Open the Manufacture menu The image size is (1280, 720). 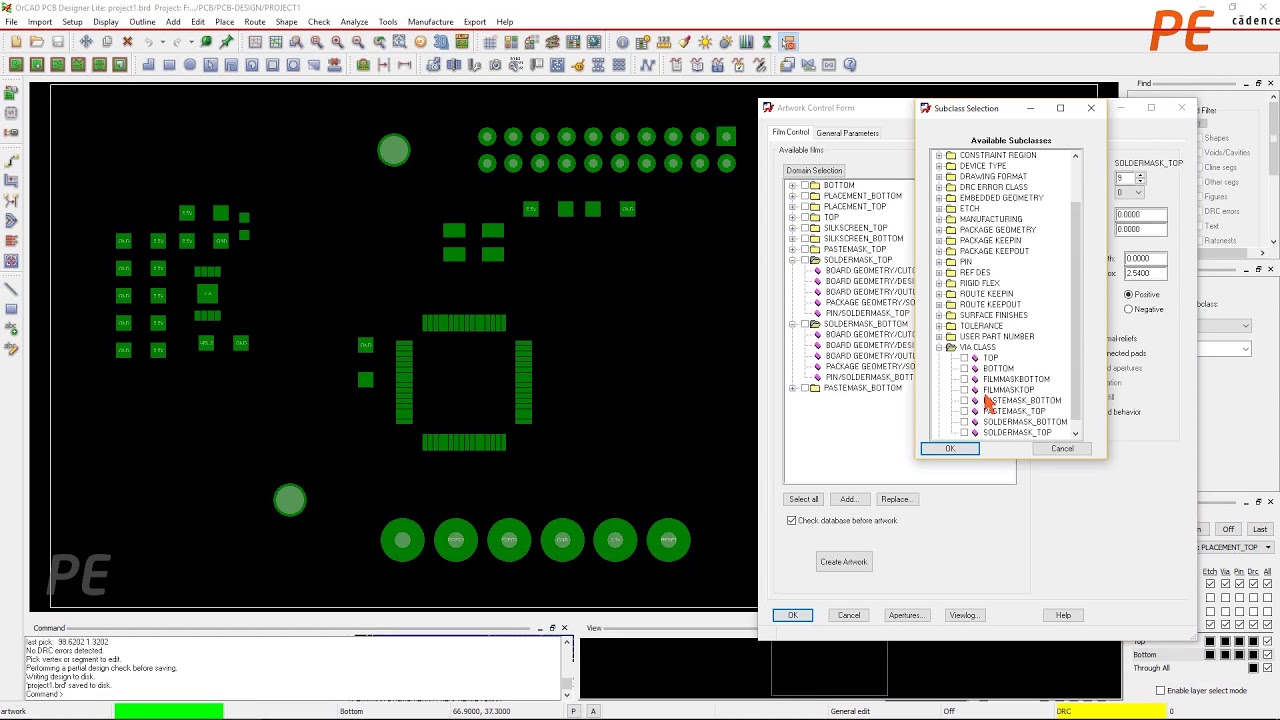[x=430, y=22]
